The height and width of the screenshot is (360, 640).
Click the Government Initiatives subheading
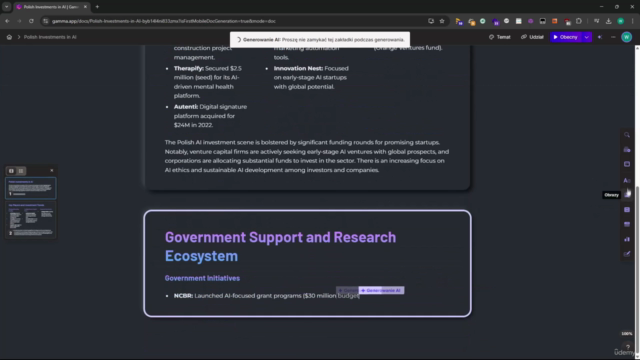pyautogui.click(x=202, y=278)
